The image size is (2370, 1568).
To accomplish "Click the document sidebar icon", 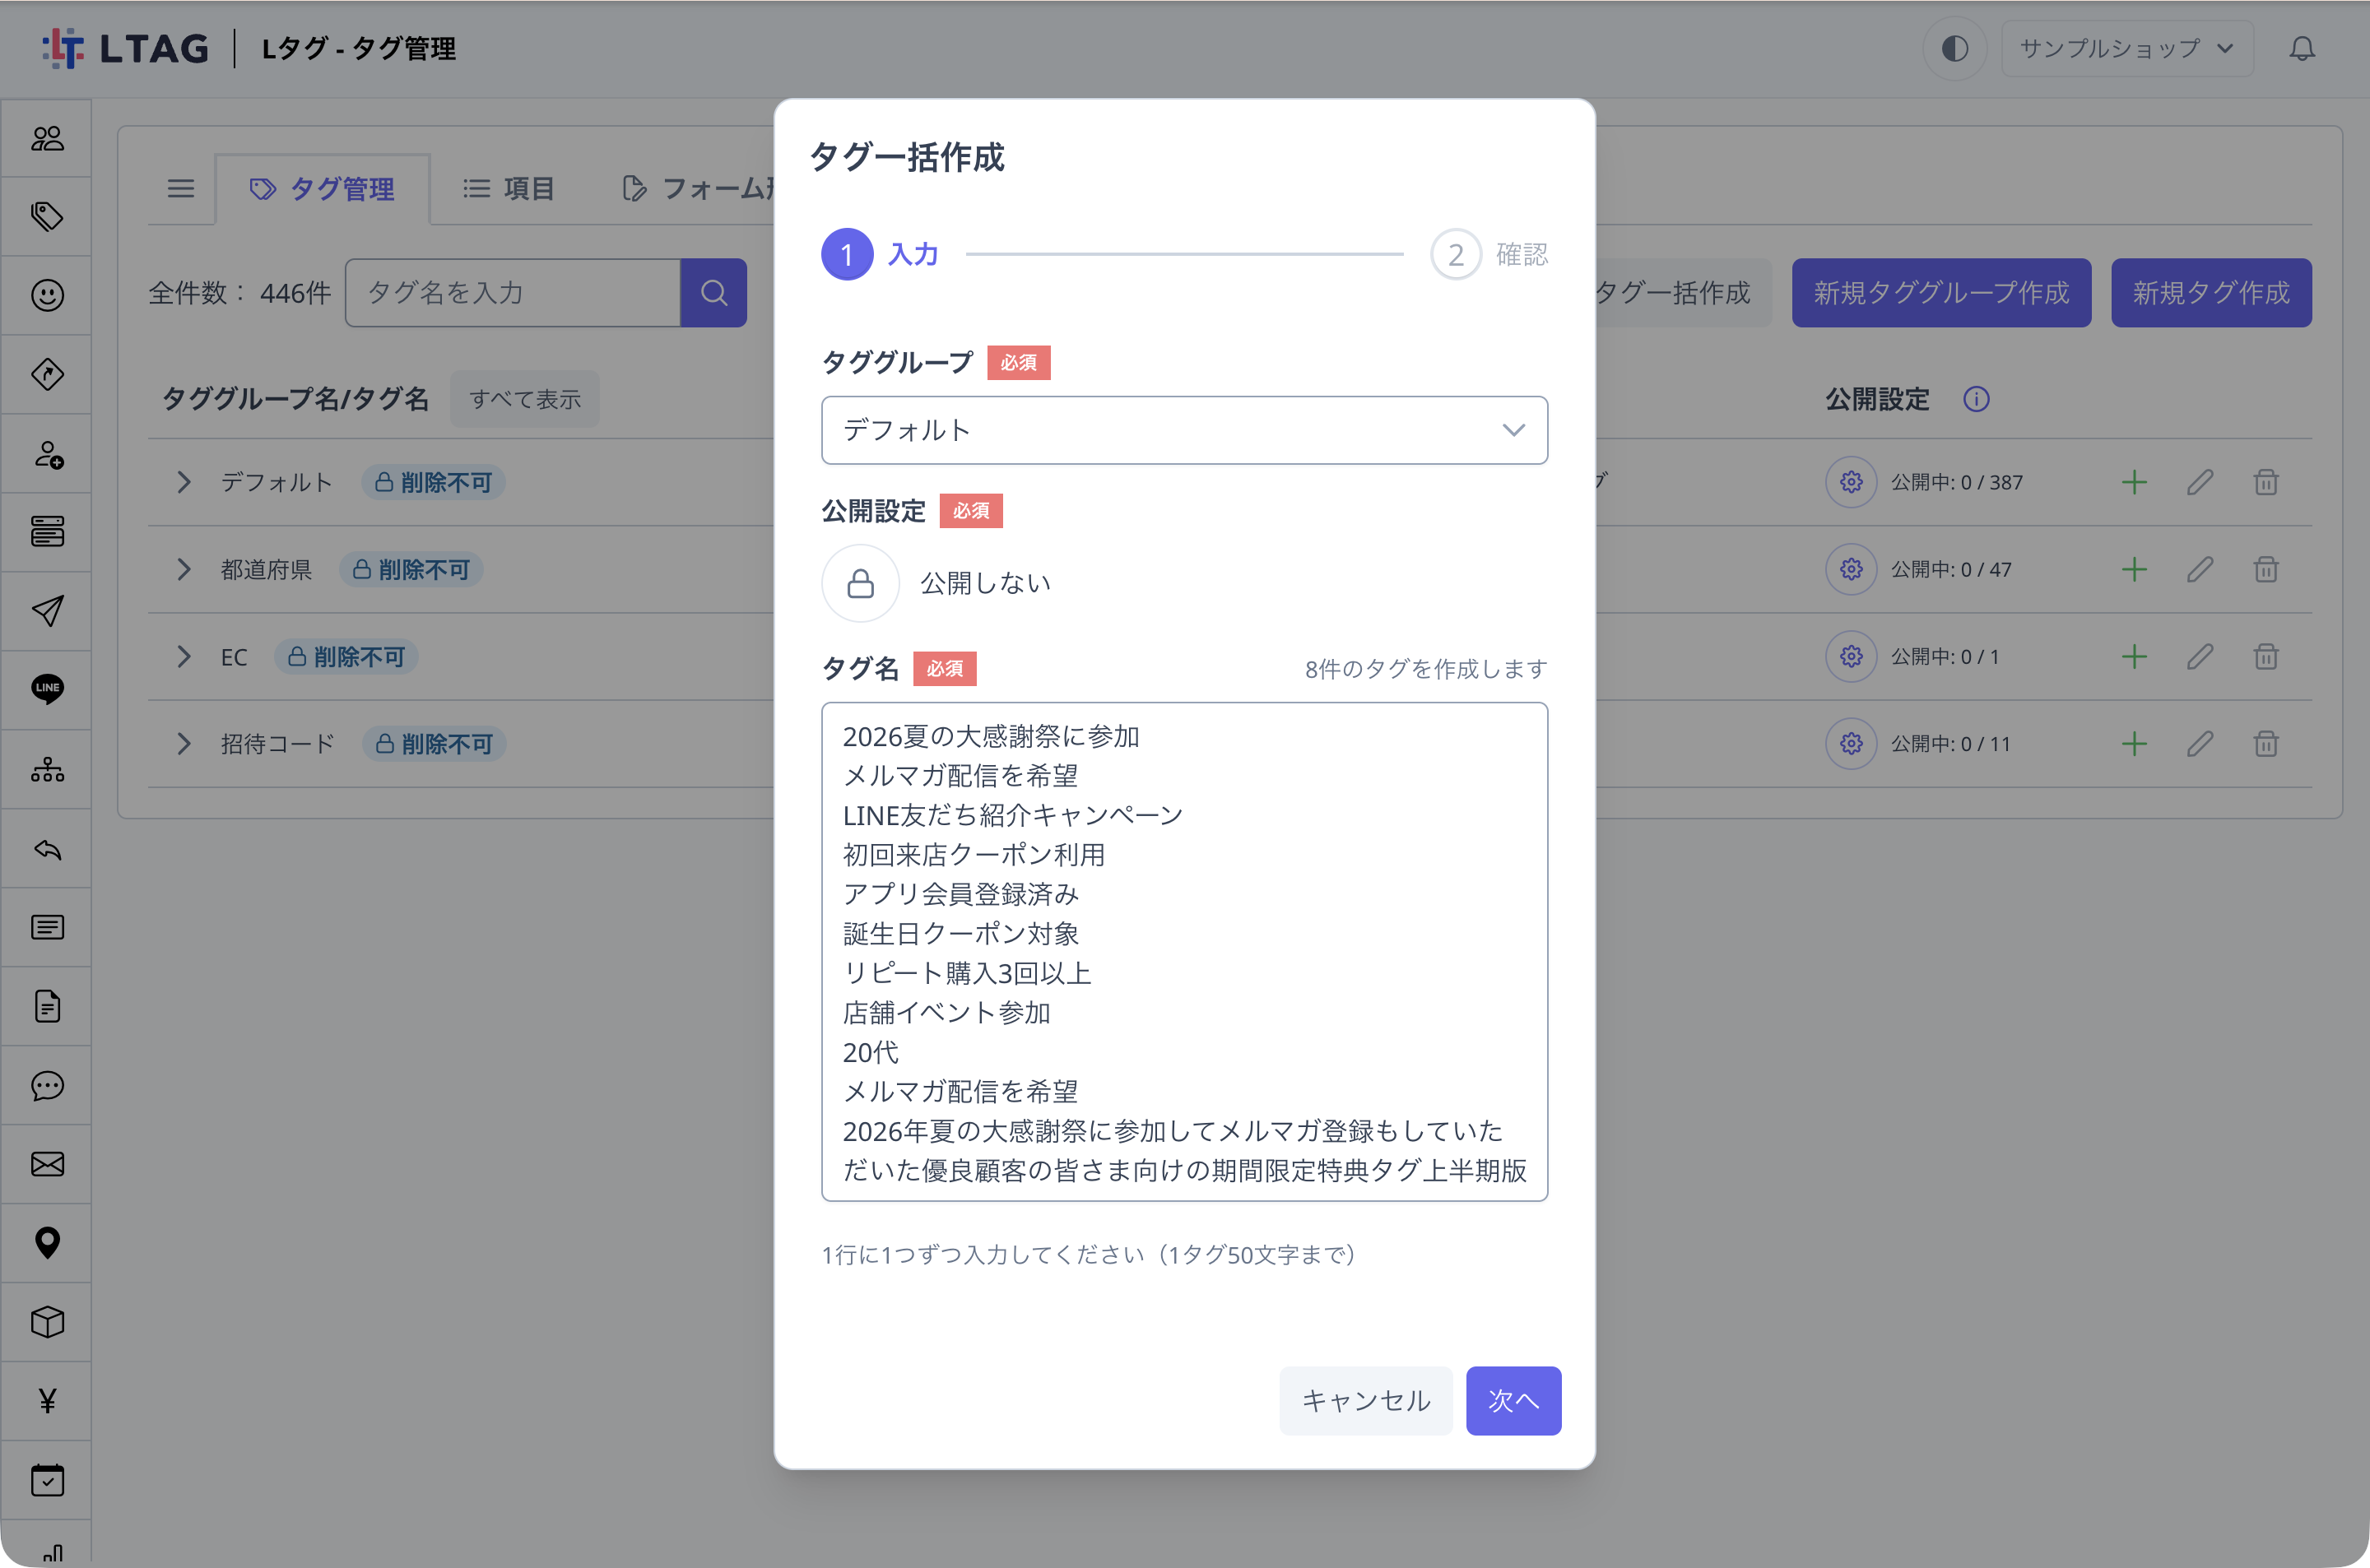I will pyautogui.click(x=47, y=1006).
